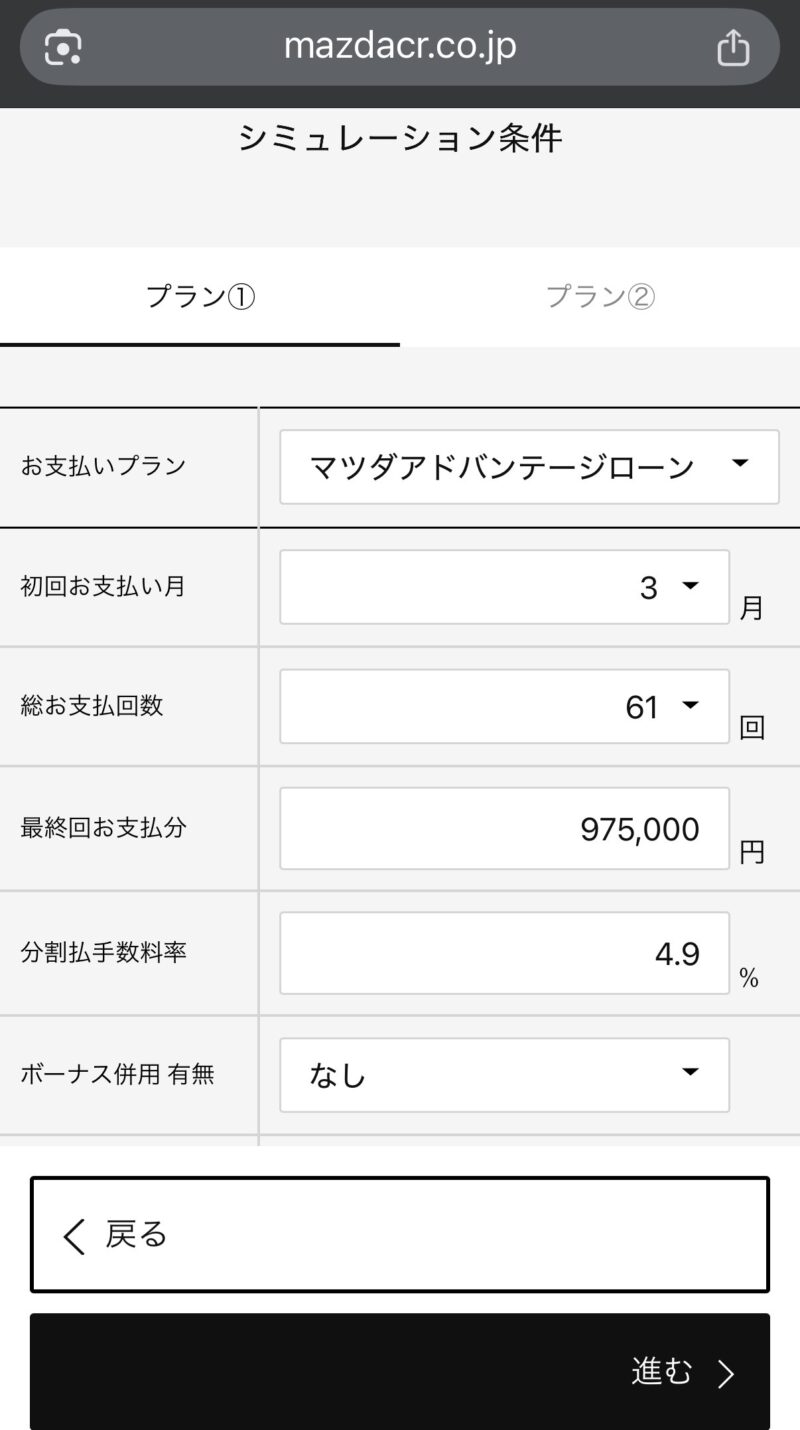Tap the reader/scan icon beside URL
Screen dimensions: 800x1430
click(63, 47)
